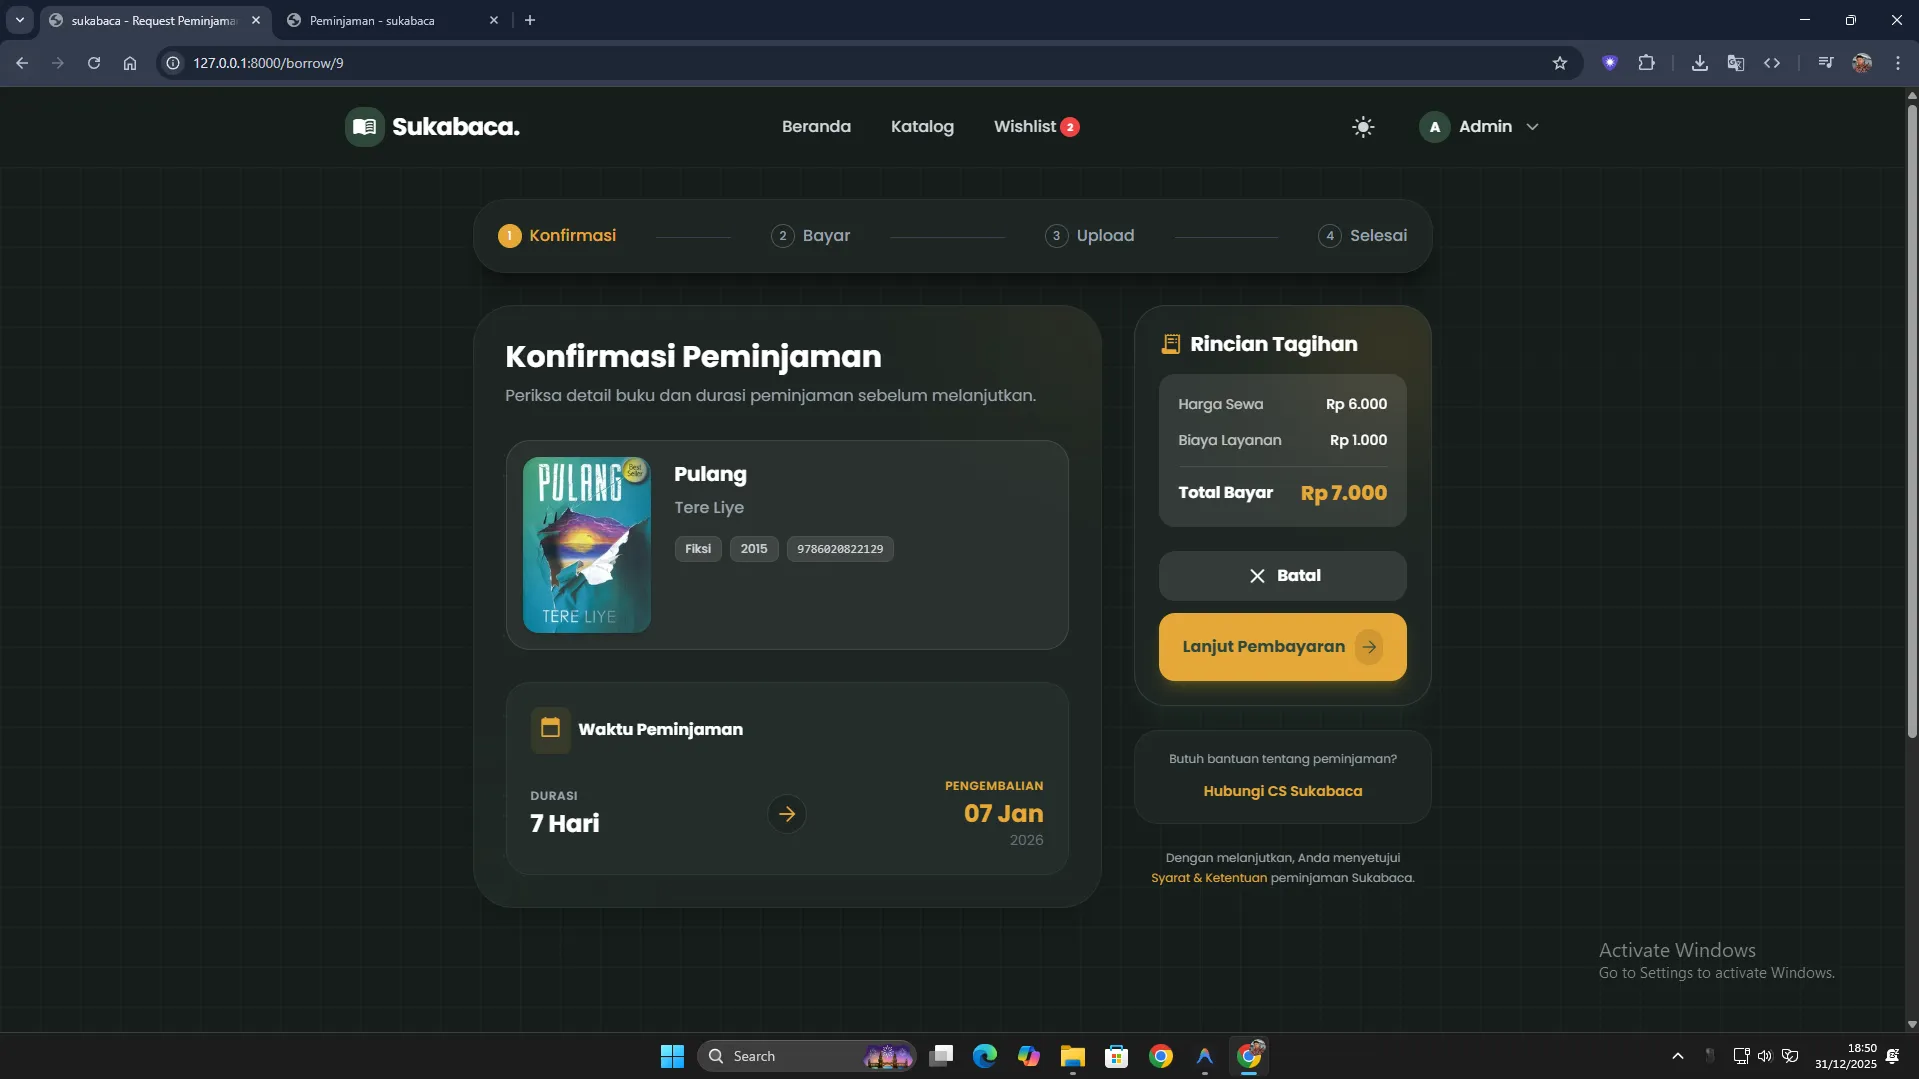Go to the Katalog menu item

(x=921, y=127)
